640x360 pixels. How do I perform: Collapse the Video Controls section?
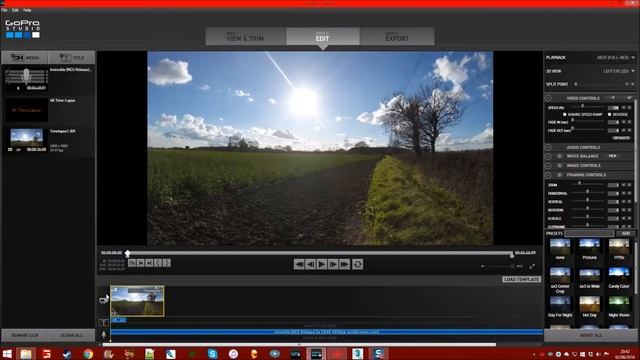[548, 98]
